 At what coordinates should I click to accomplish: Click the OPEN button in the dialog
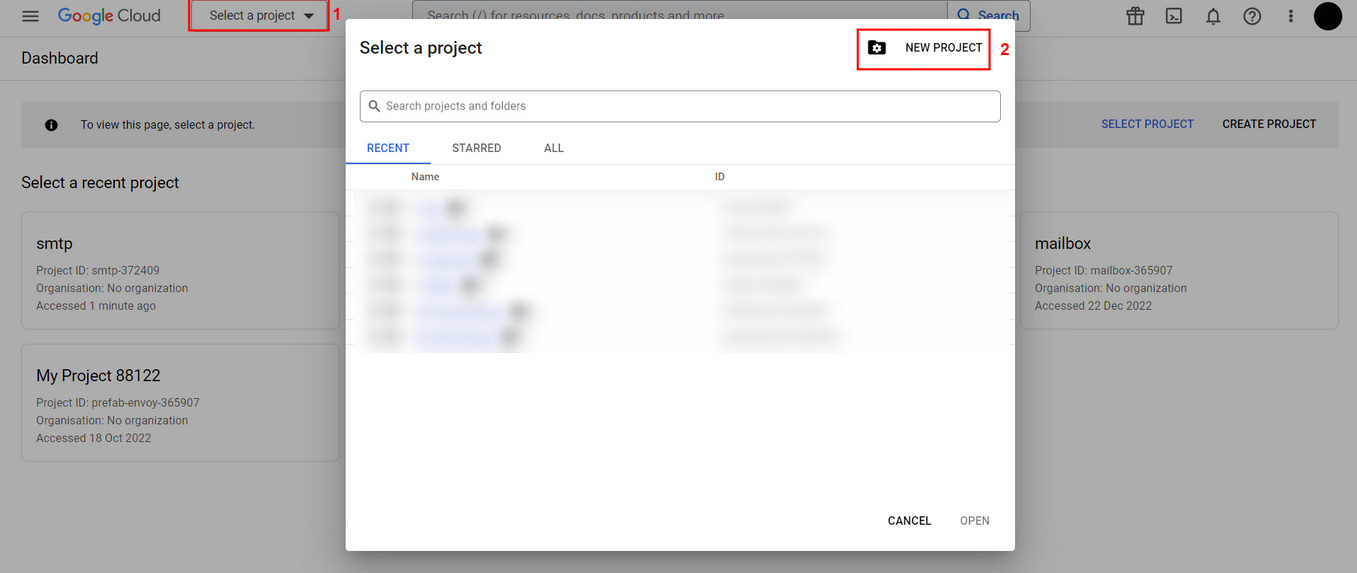[x=975, y=521]
